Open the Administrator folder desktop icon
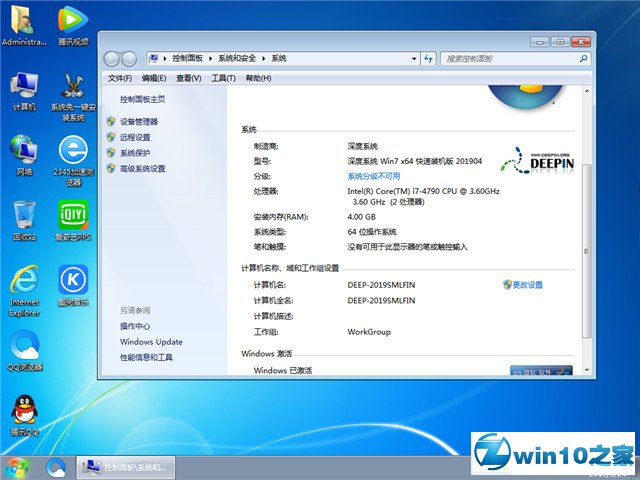This screenshot has width=640, height=480. coord(24,26)
